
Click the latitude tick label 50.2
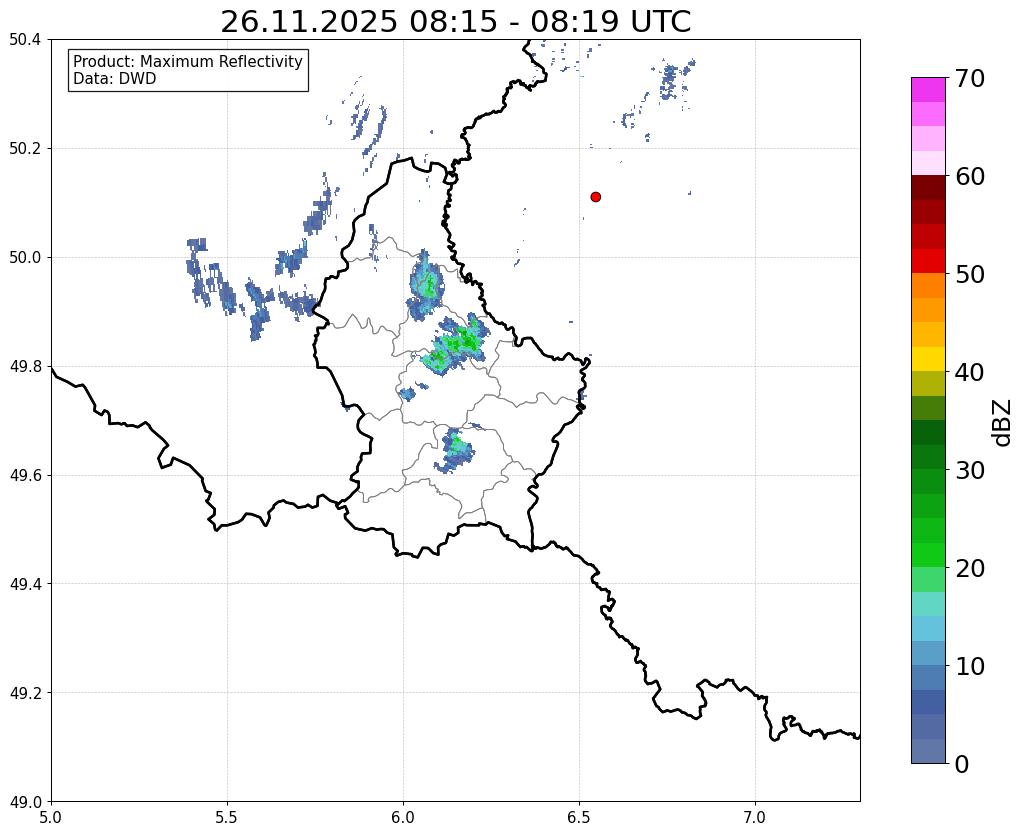click(x=25, y=149)
